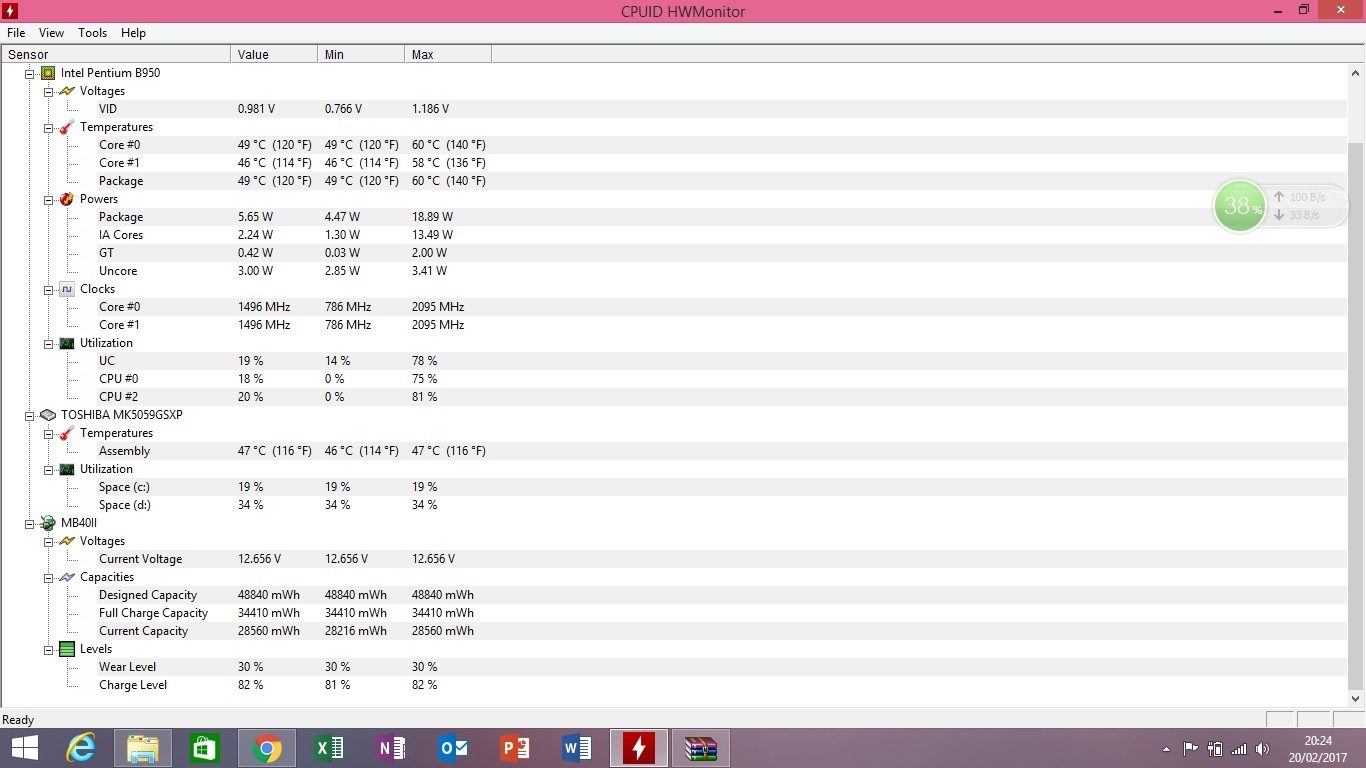Click the TOSHIBA MK5059GSXP hard drive icon
1366x768 pixels.
pyautogui.click(x=48, y=415)
